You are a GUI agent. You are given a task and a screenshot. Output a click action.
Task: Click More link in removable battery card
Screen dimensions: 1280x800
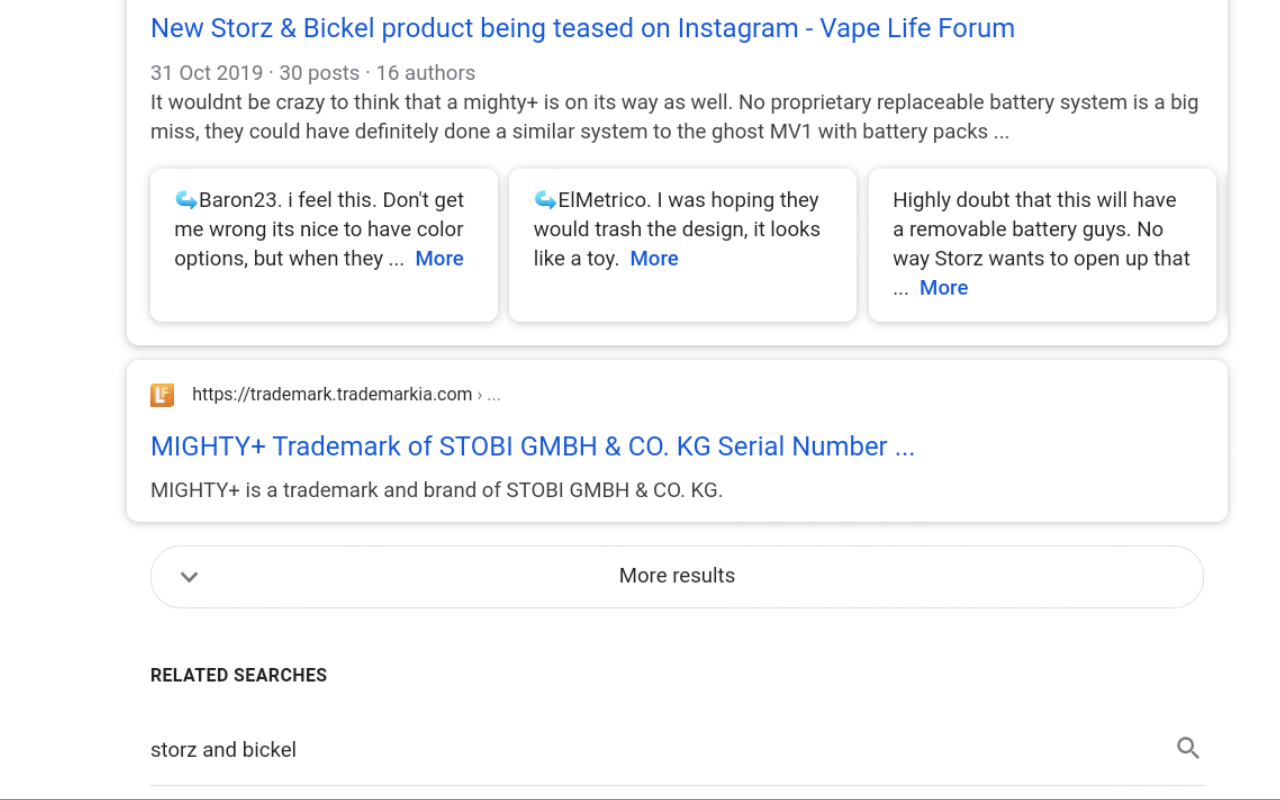point(943,287)
